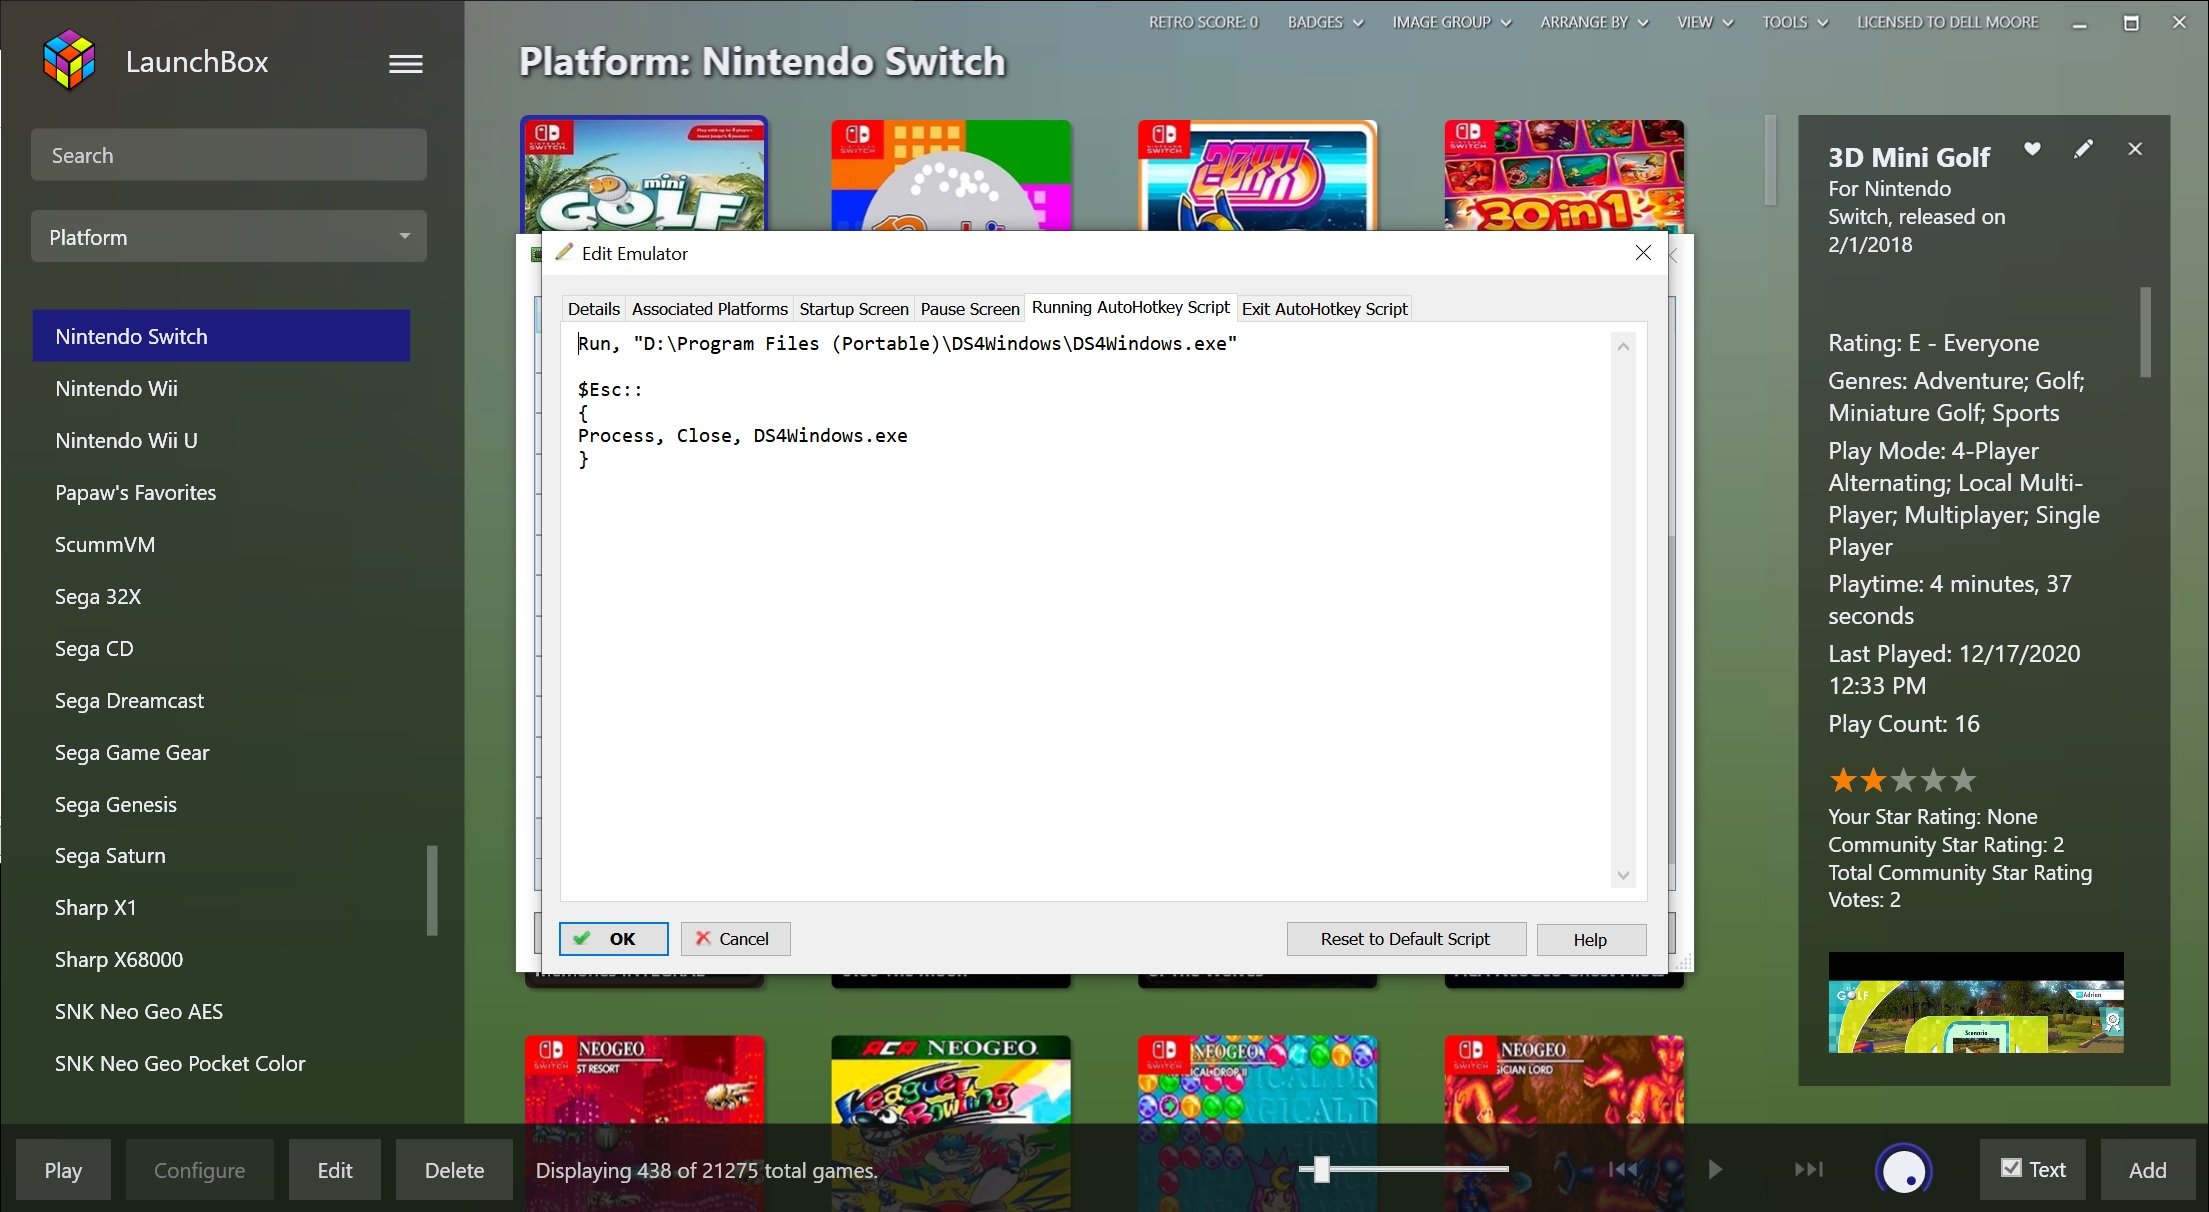
Task: Open the hamburger sidebar menu
Action: [x=405, y=64]
